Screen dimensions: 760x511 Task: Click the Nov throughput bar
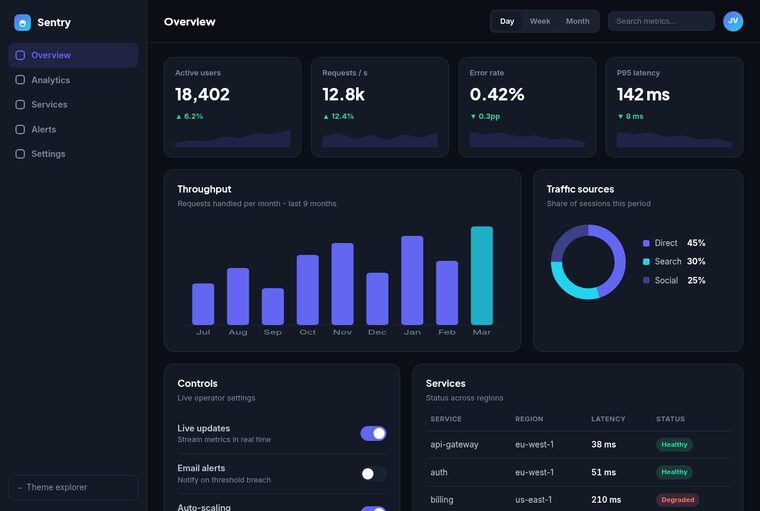click(x=342, y=284)
